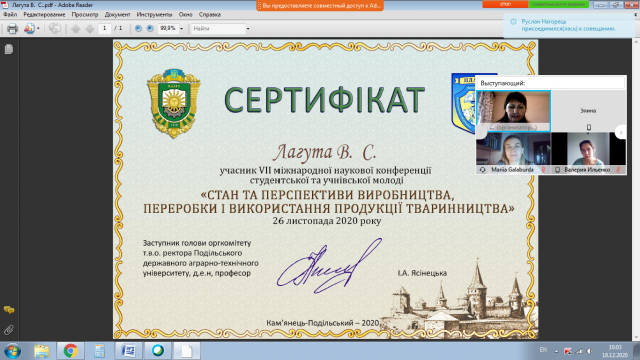Click the zoom in circle button
Screen dimensions: 640x360
point(150,29)
